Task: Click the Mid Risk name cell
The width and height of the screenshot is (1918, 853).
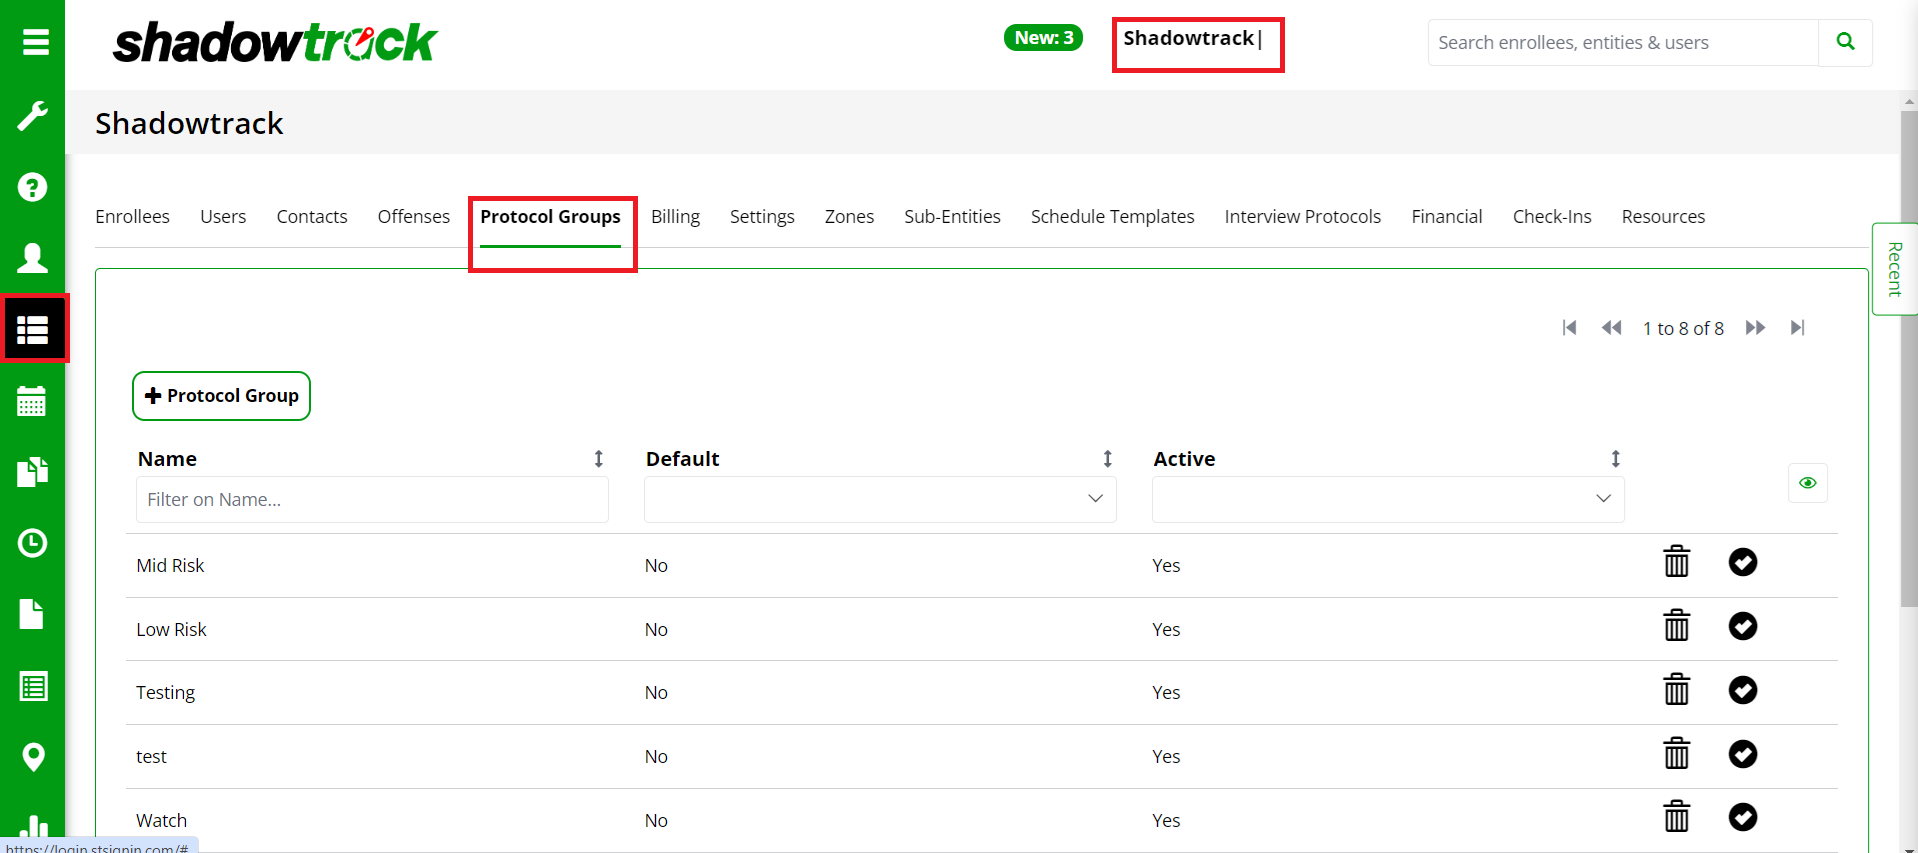Action: 170,566
